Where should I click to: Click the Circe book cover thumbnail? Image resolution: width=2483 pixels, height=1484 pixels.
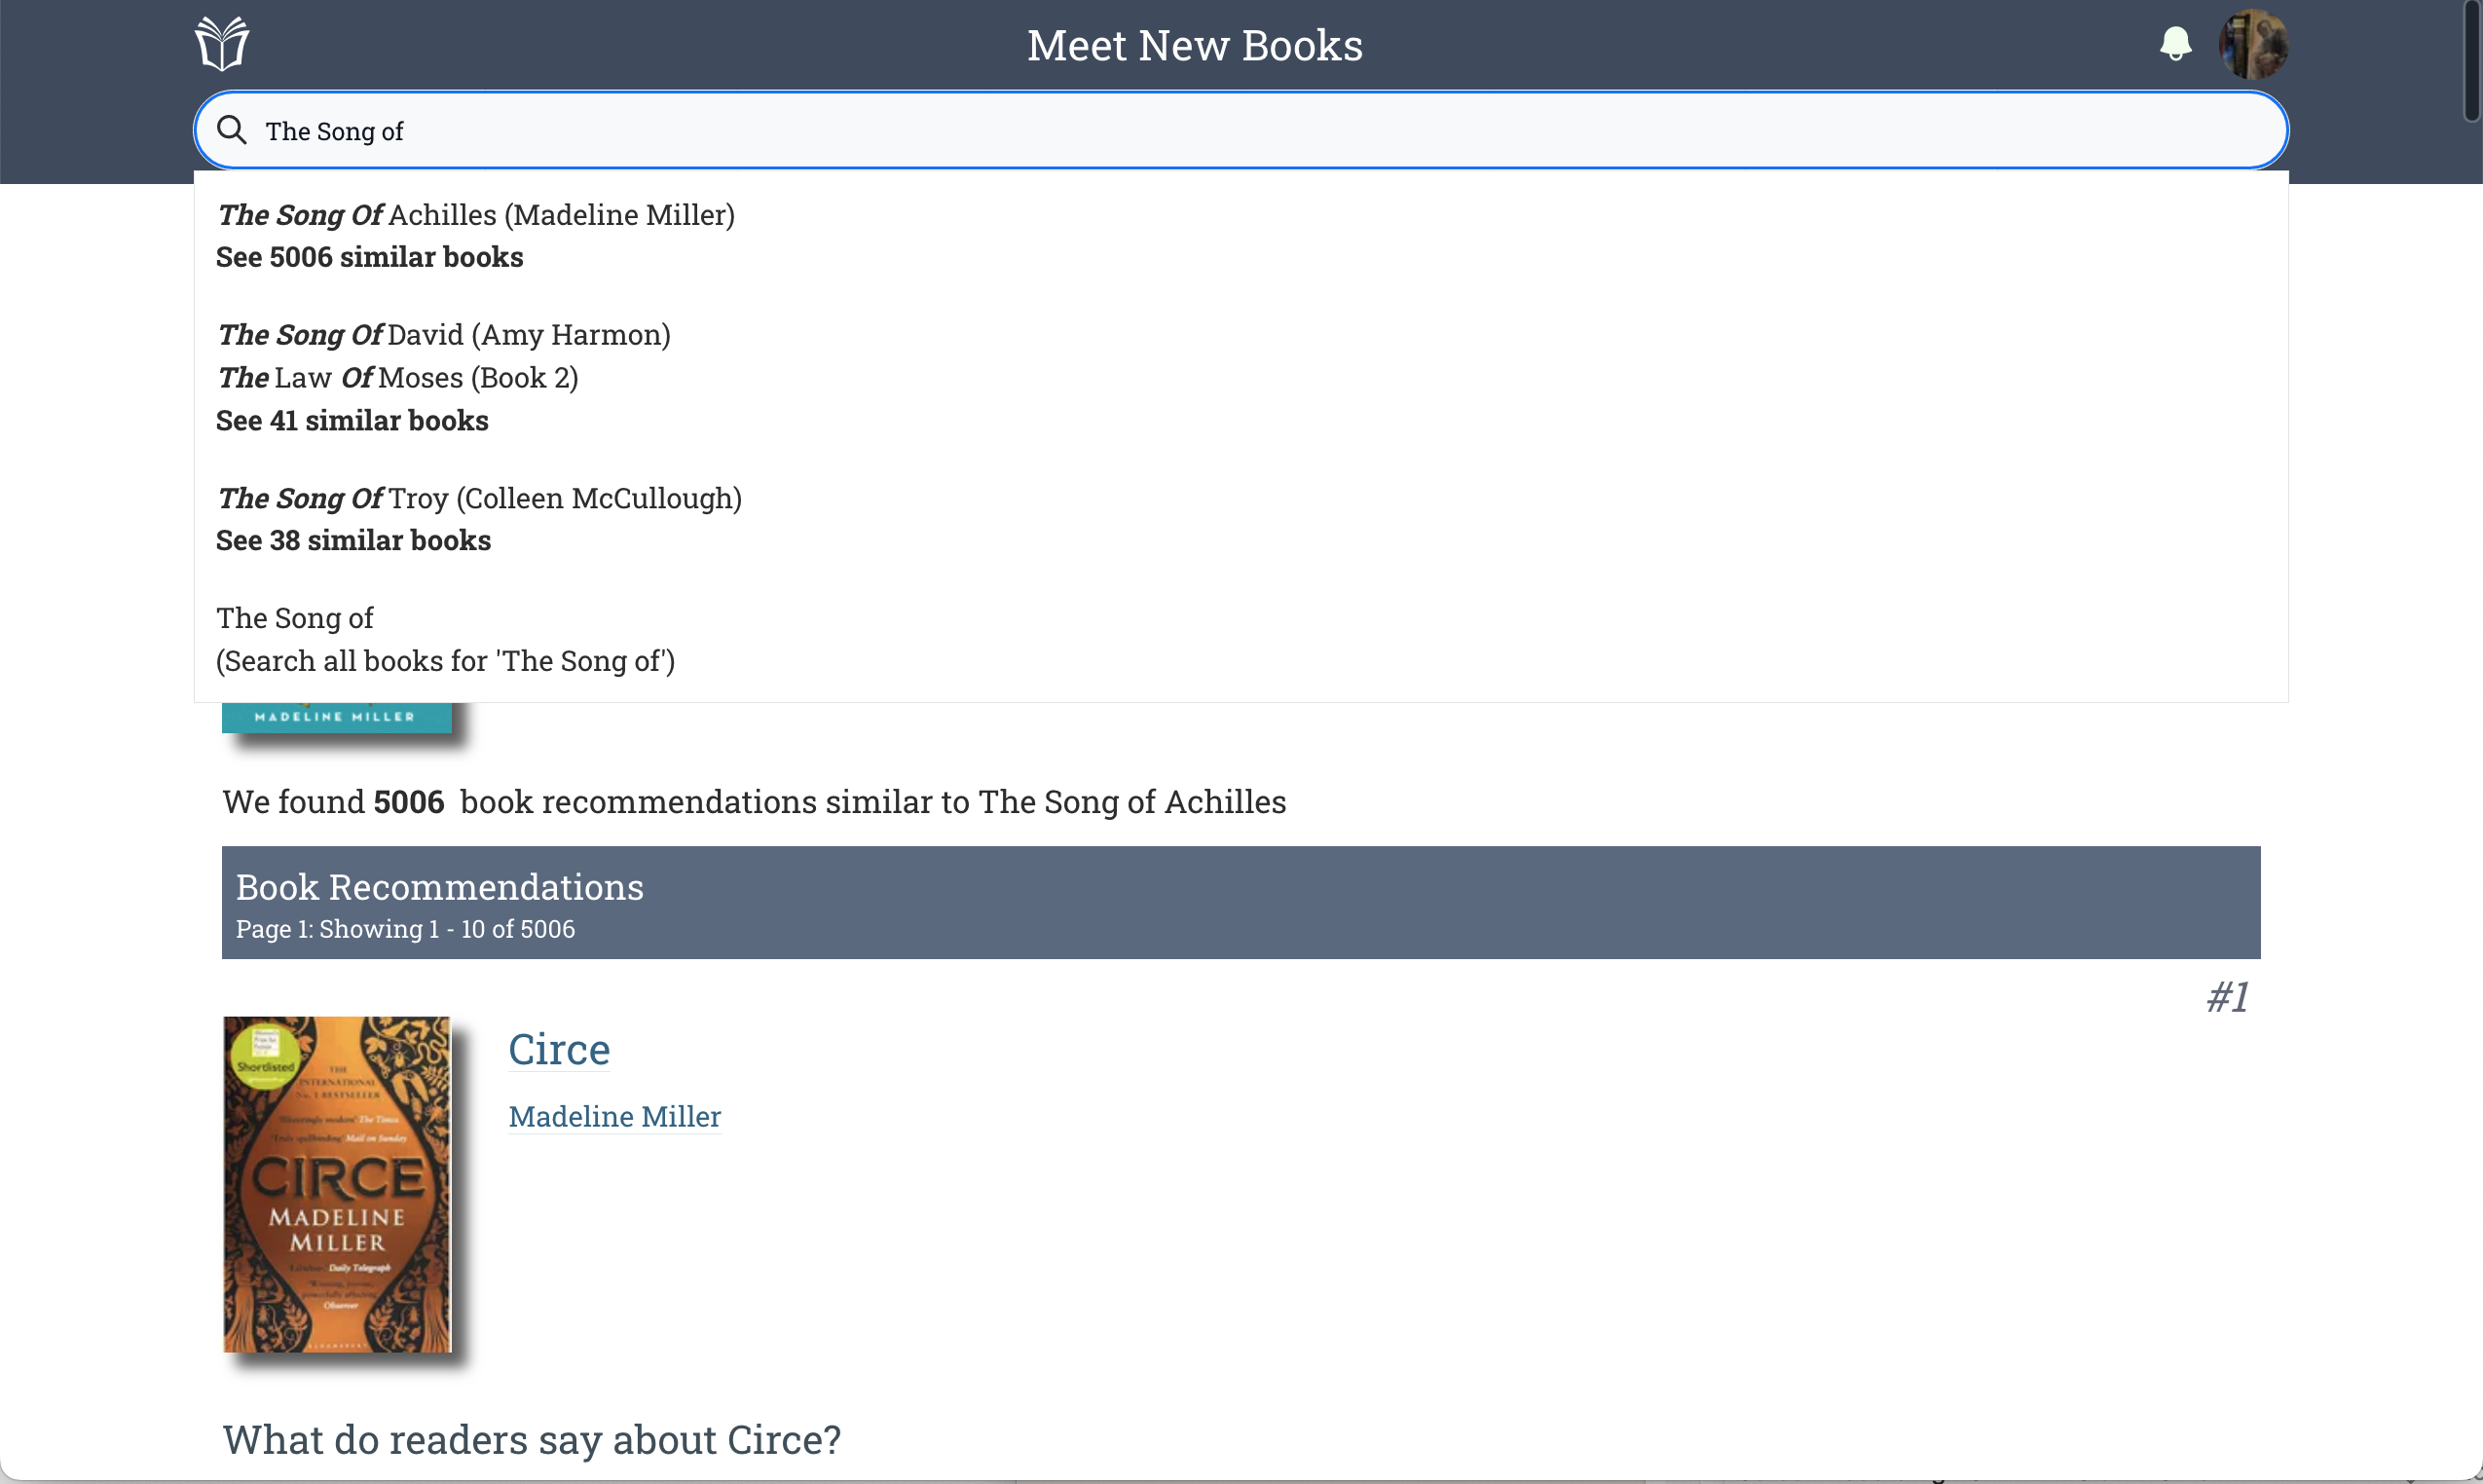[337, 1185]
